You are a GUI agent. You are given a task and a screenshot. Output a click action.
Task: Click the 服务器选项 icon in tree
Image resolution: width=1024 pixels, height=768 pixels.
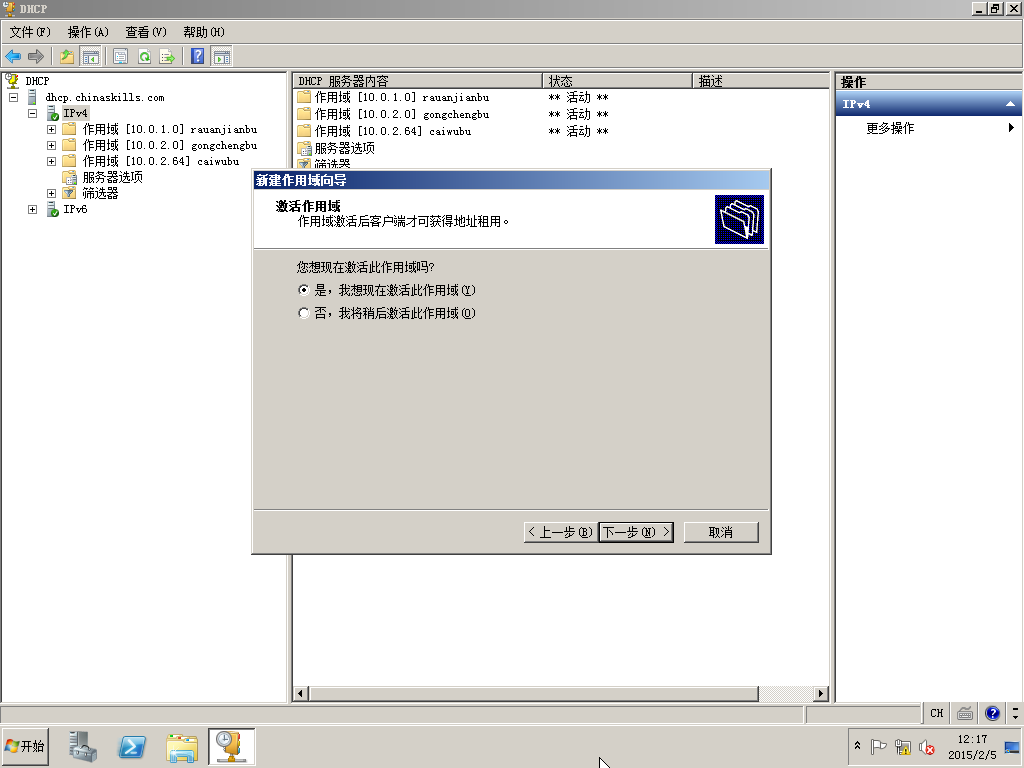tap(69, 178)
